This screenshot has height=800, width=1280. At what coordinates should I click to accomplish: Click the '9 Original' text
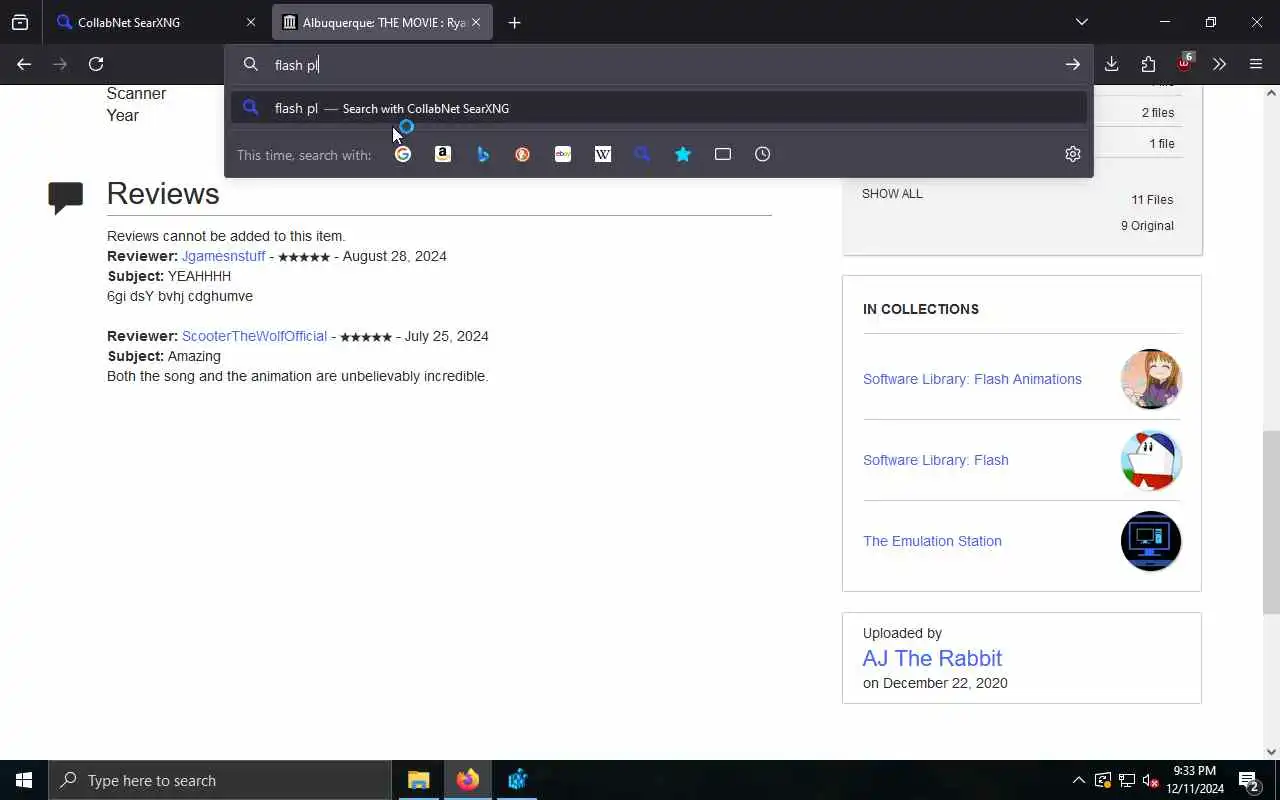pyautogui.click(x=1147, y=226)
